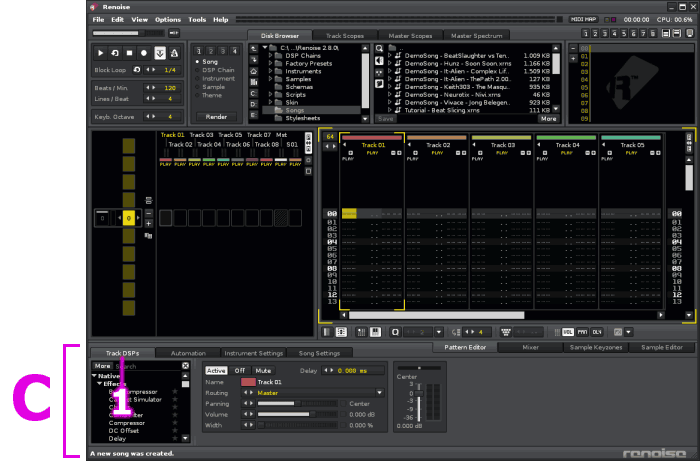The image size is (700, 461).
Task: Expand the DSP Chains folder
Action: coord(270,56)
